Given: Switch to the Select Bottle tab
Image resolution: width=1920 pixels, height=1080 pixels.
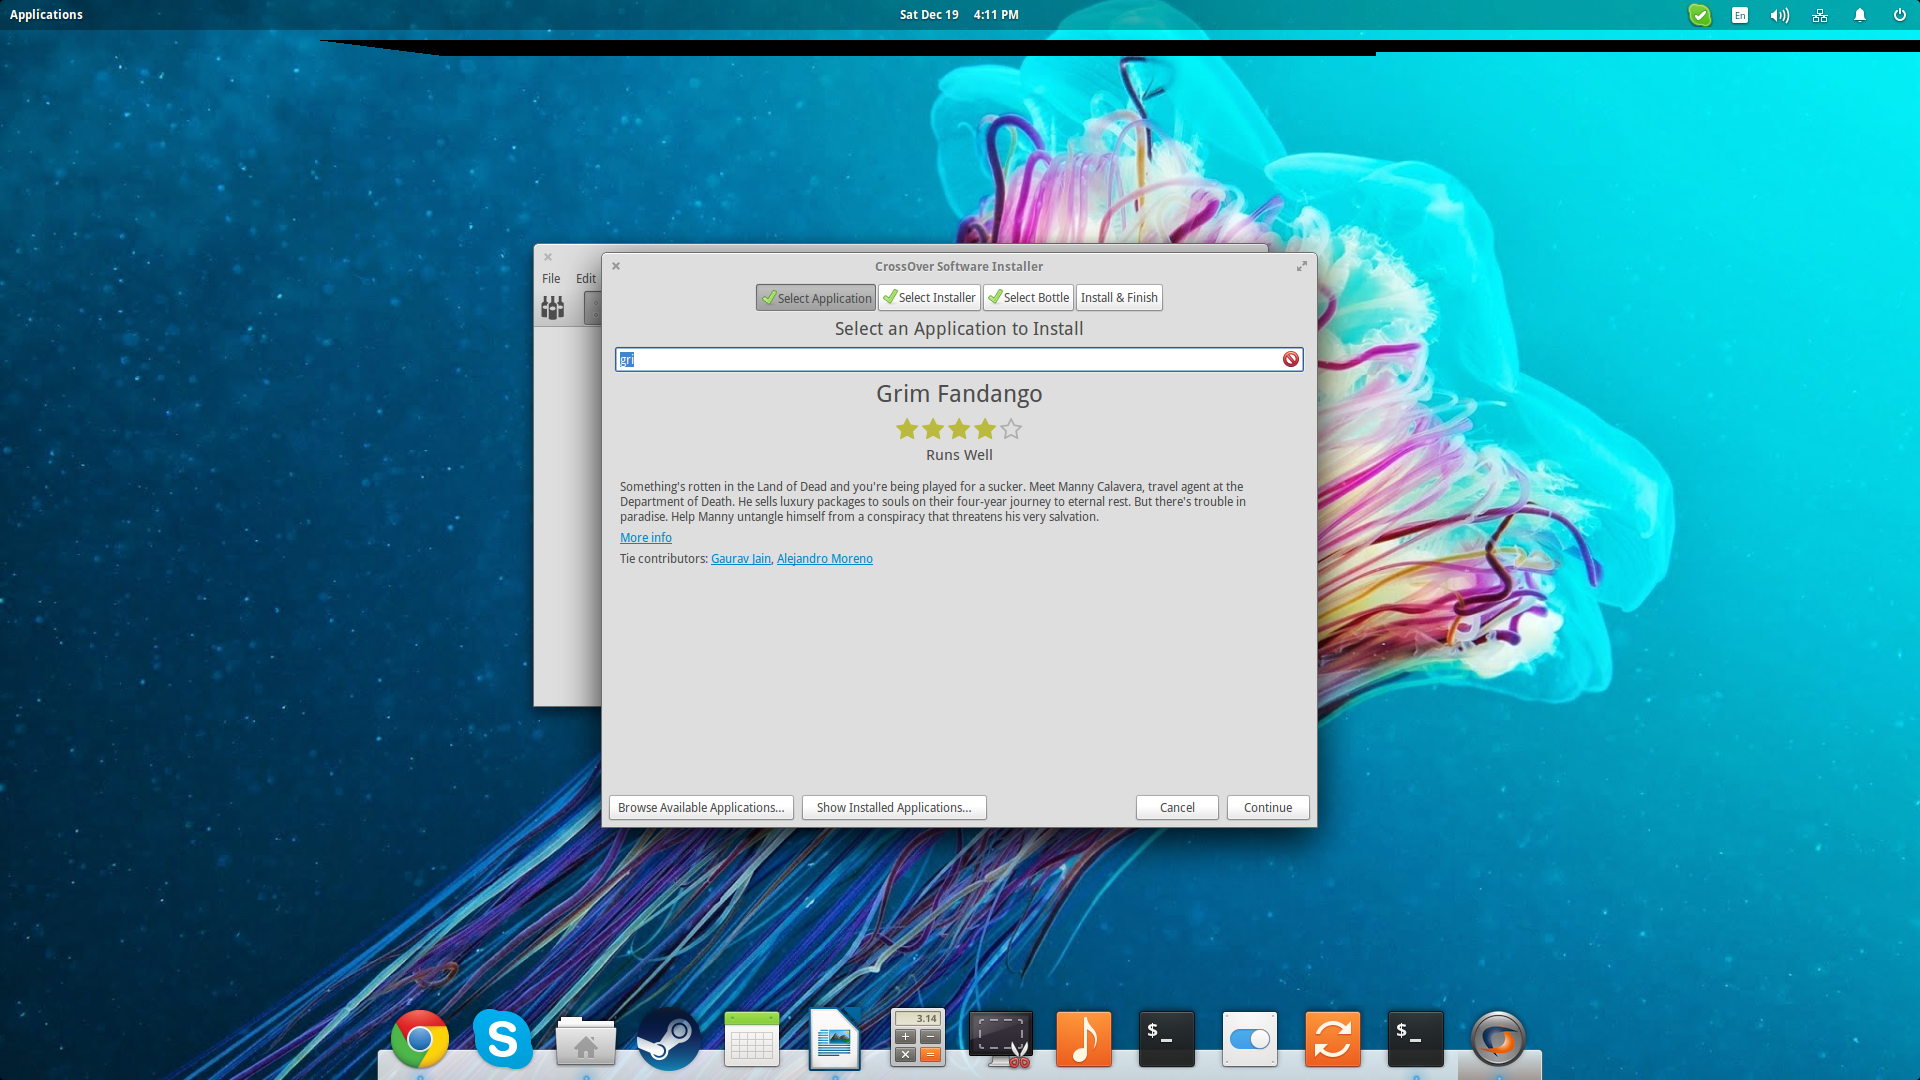Looking at the screenshot, I should click(x=1028, y=298).
